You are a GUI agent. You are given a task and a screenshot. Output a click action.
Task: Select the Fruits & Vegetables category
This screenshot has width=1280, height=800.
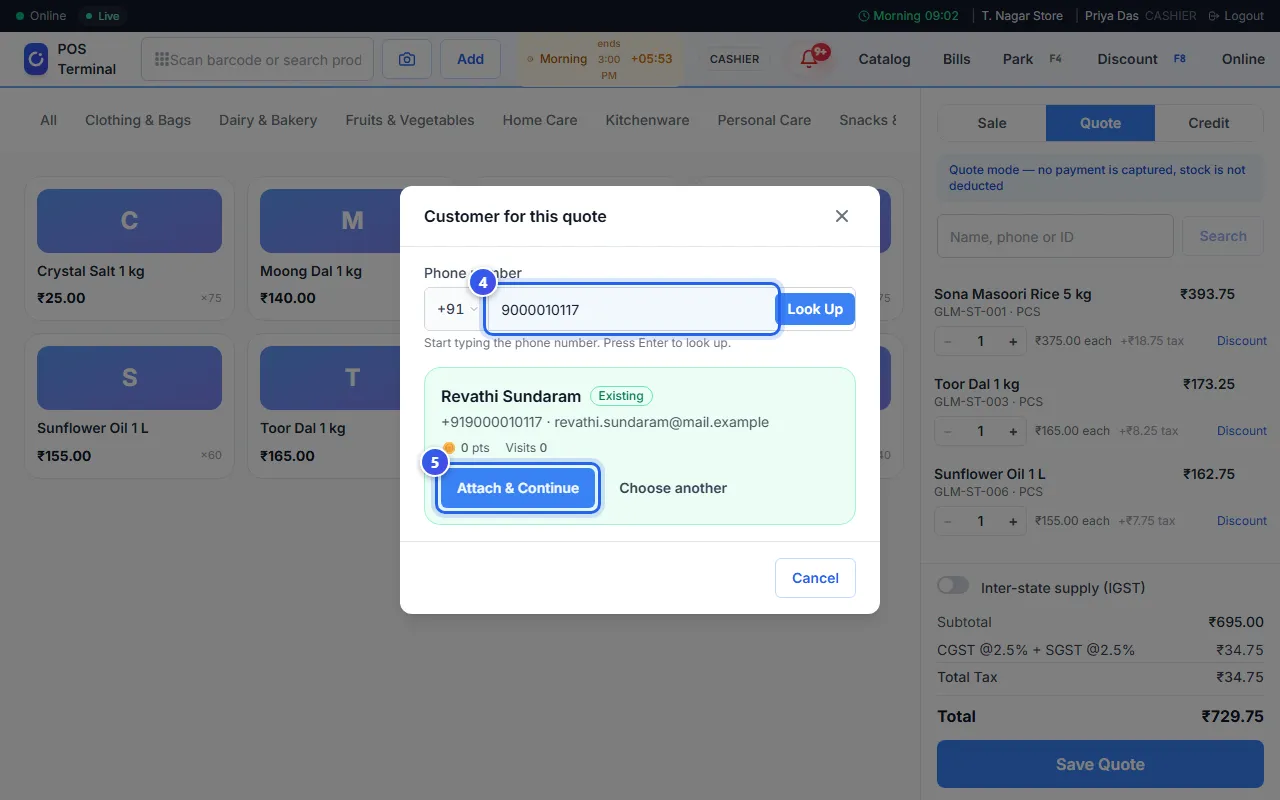[x=410, y=120]
